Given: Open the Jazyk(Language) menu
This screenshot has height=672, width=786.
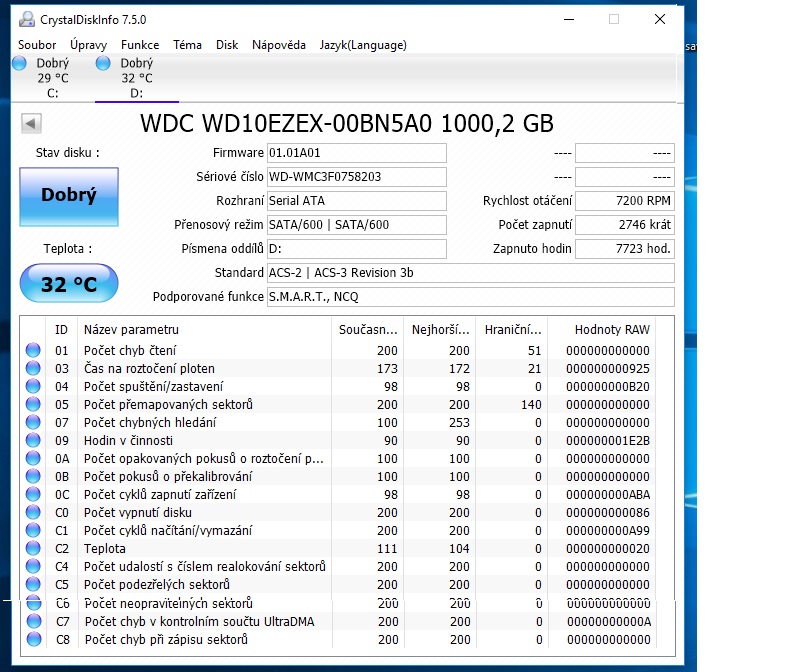Looking at the screenshot, I should point(363,45).
